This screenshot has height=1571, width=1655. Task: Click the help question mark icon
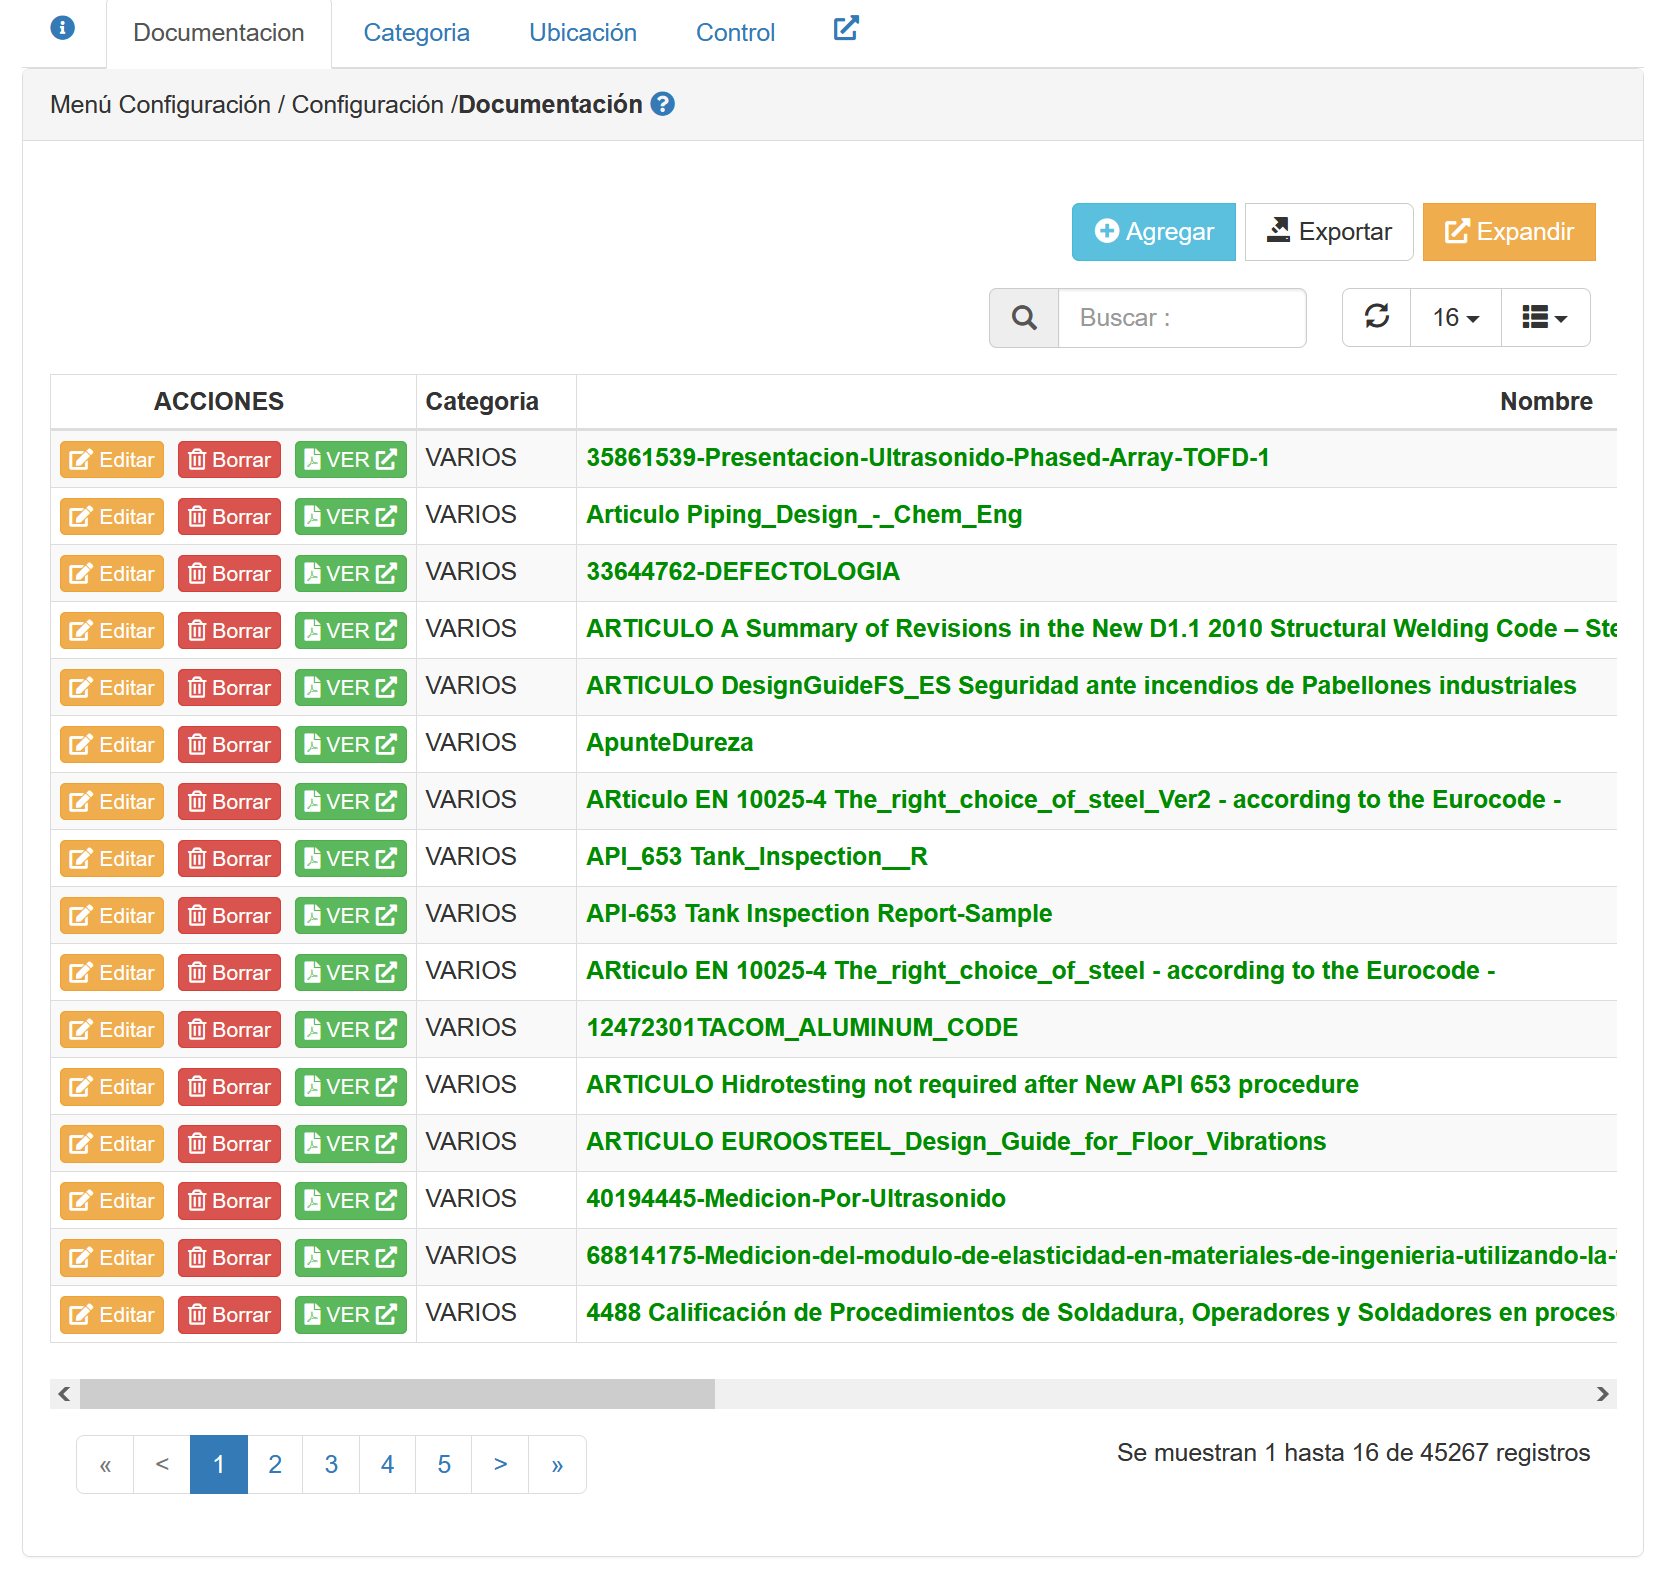click(x=662, y=104)
